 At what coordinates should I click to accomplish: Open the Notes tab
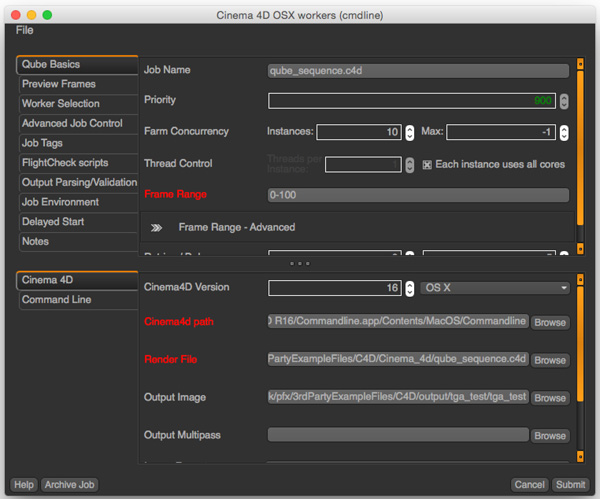[78, 241]
